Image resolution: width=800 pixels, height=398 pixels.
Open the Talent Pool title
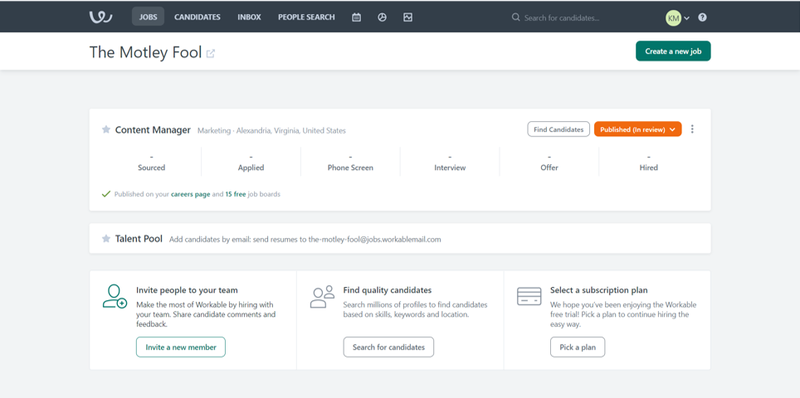coord(139,238)
